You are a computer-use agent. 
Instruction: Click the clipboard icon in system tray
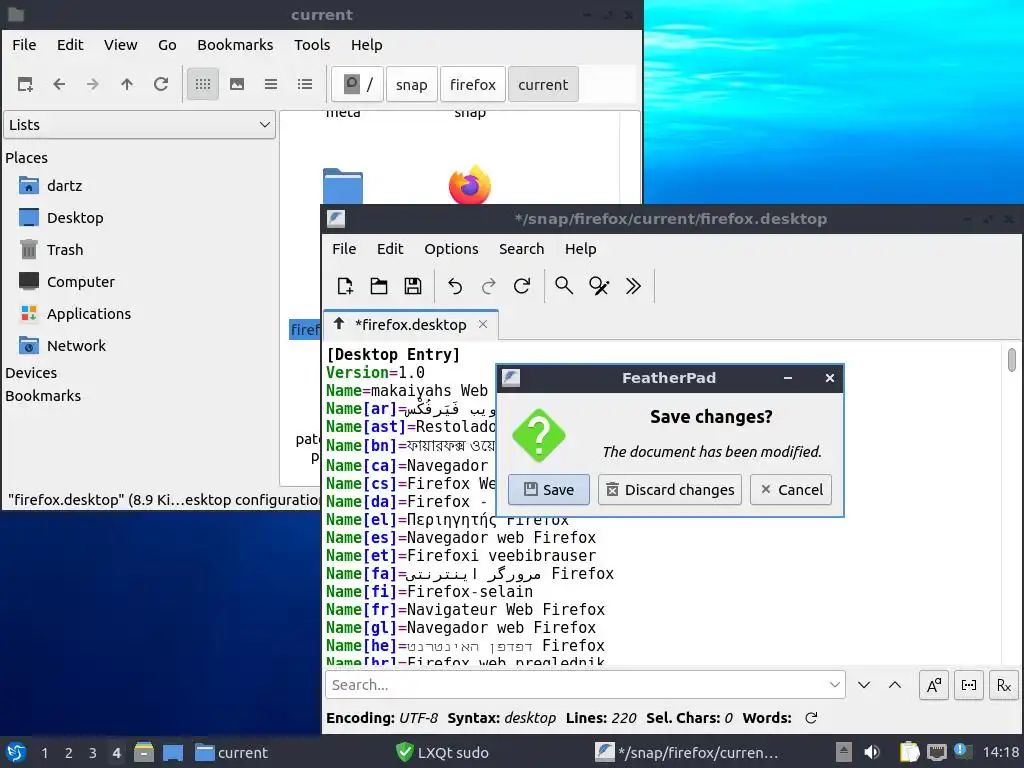pyautogui.click(x=909, y=752)
